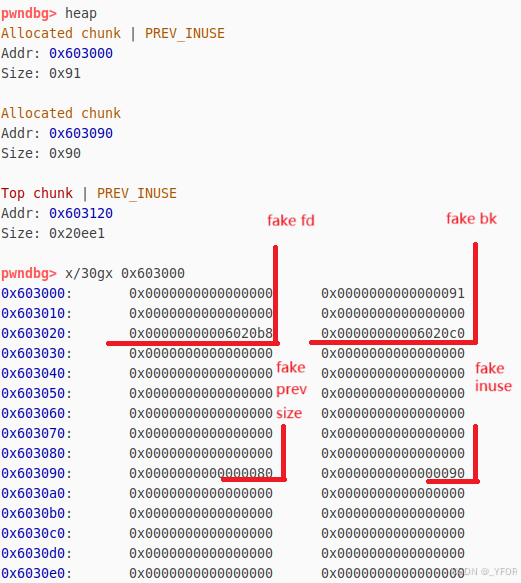
Task: Click the 'heap' command text
Action: click(81, 13)
